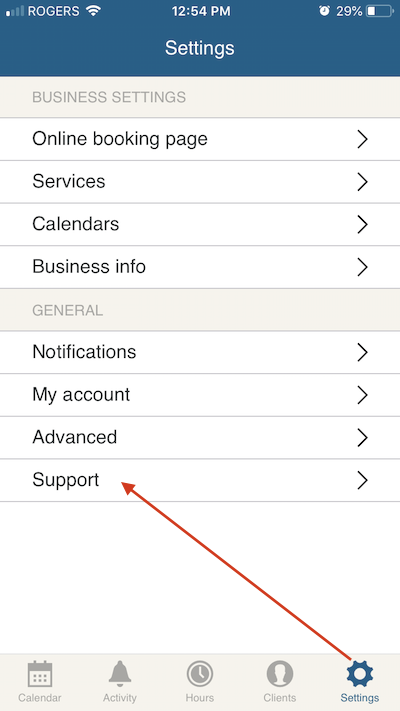Image resolution: width=400 pixels, height=711 pixels.
Task: Open the Hours clock icon
Action: [200, 674]
